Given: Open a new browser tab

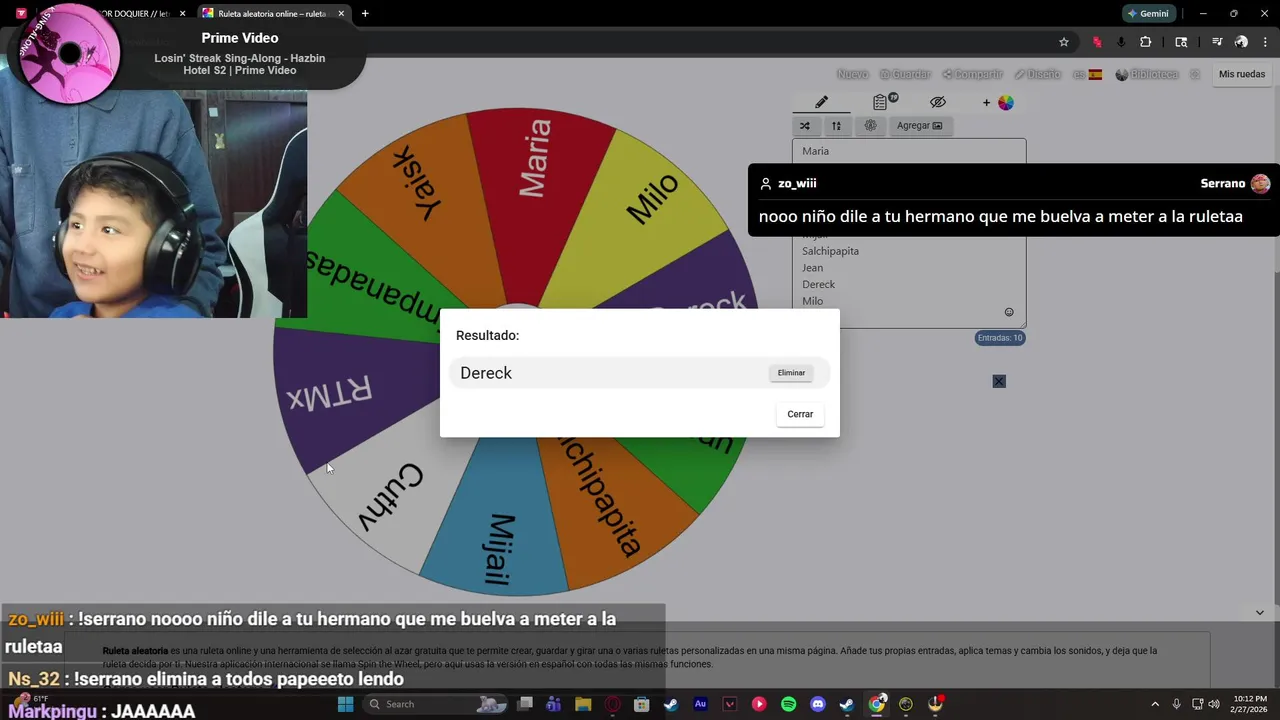Looking at the screenshot, I should click(365, 14).
